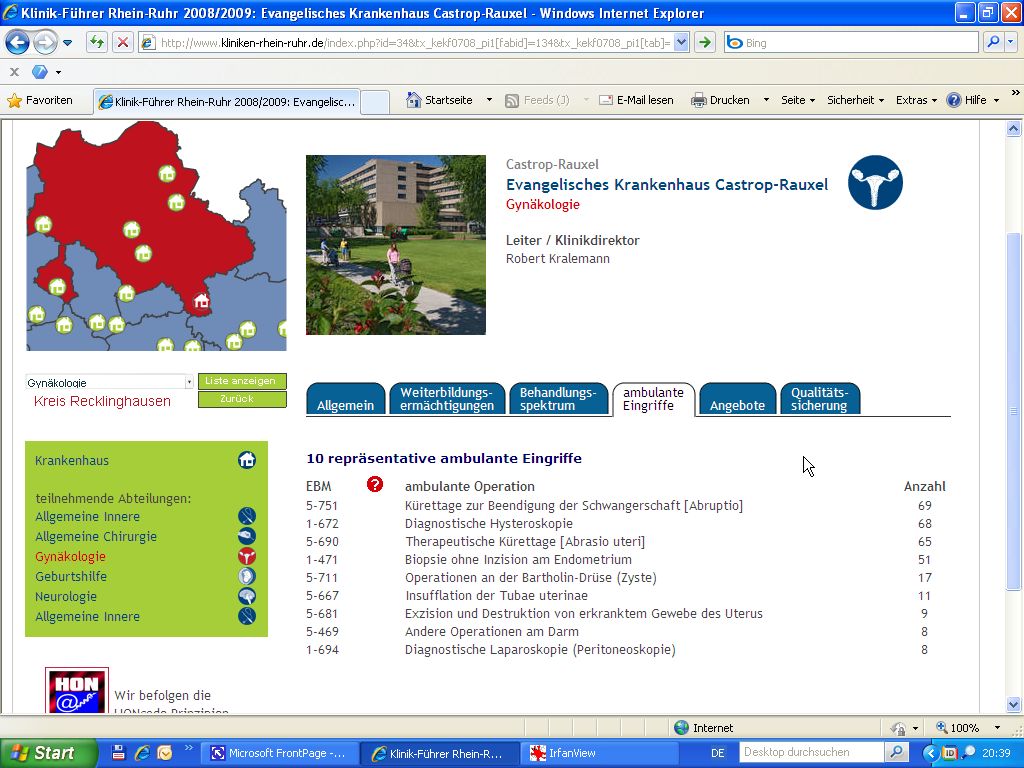Viewport: 1024px width, 768px height.
Task: Click the browser Back arrow button
Action: pos(17,43)
